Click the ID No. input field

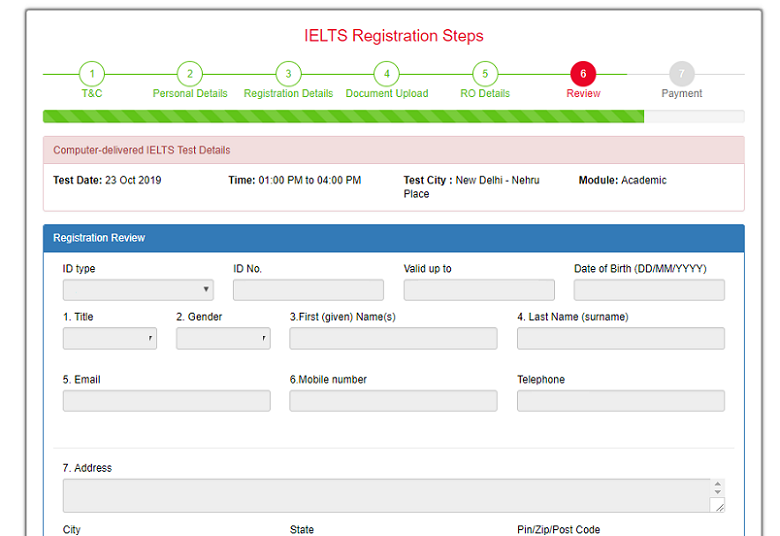pyautogui.click(x=308, y=290)
